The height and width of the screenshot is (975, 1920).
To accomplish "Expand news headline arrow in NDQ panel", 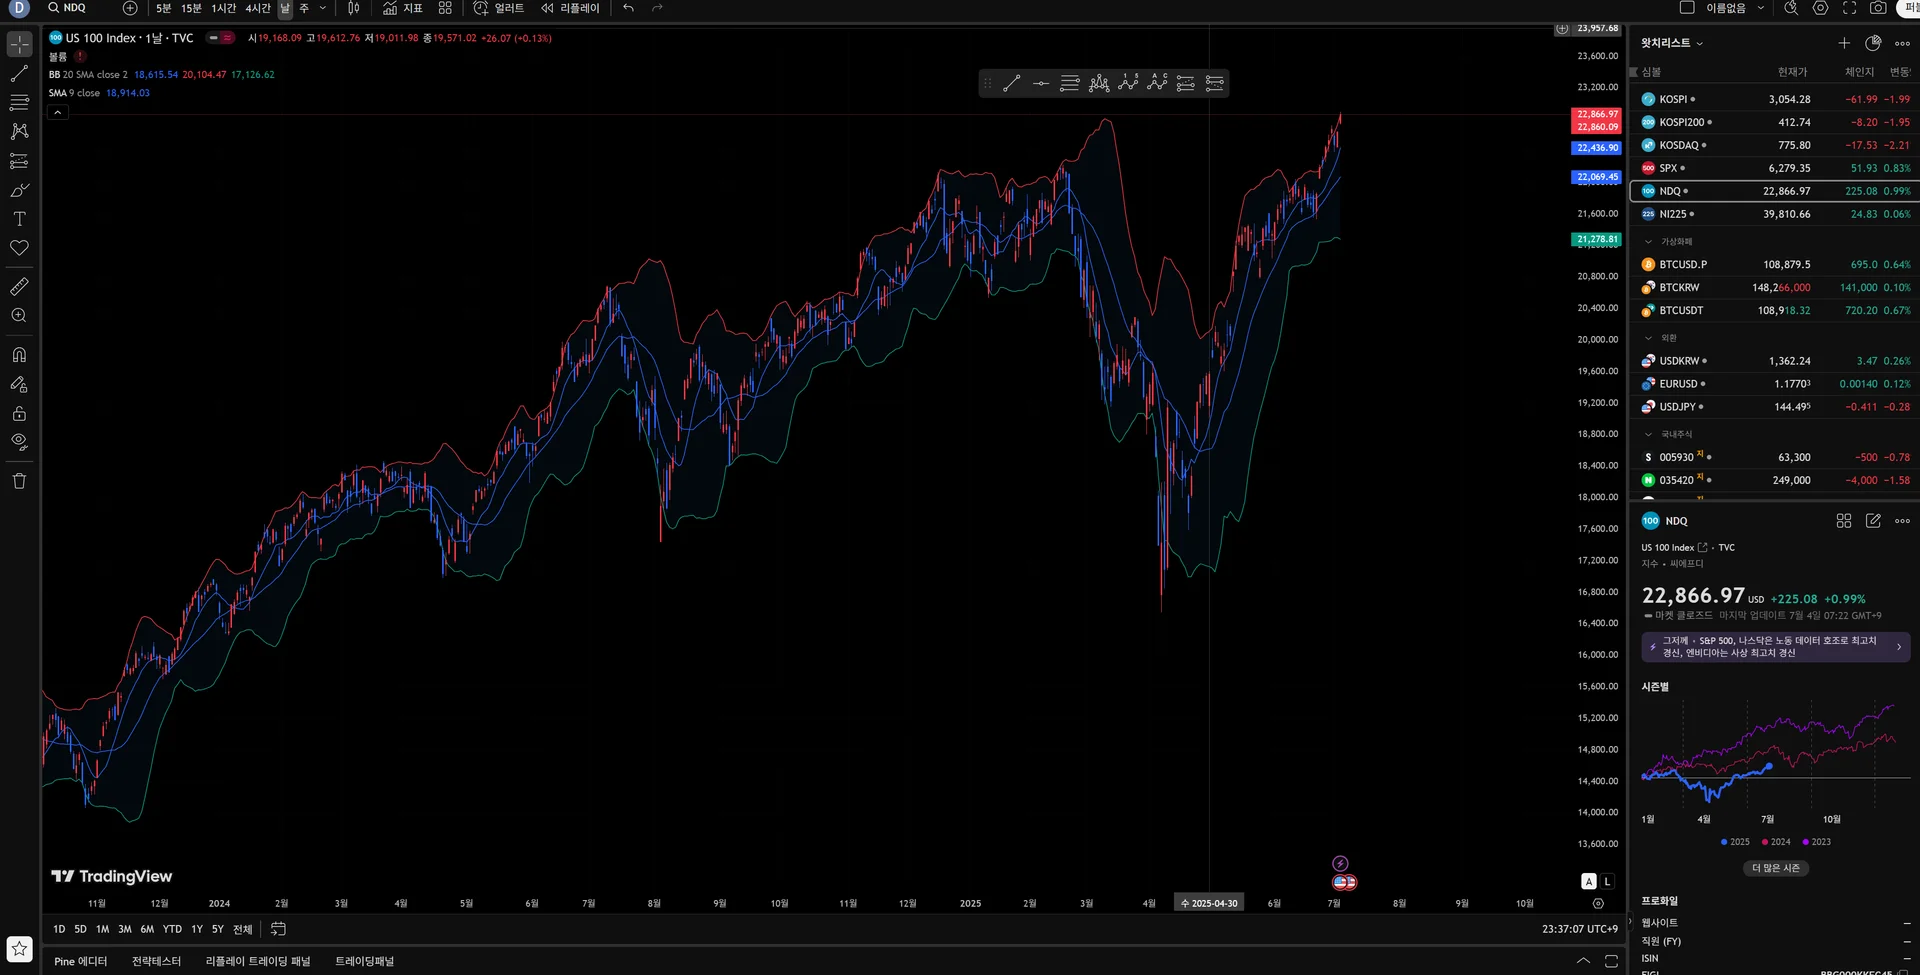I will point(1899,647).
